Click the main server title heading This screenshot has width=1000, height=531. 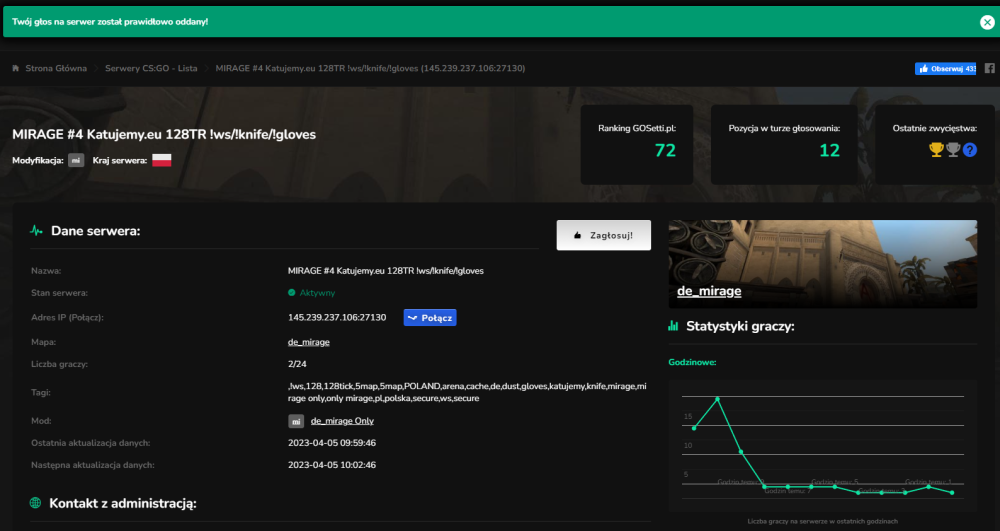(x=164, y=135)
